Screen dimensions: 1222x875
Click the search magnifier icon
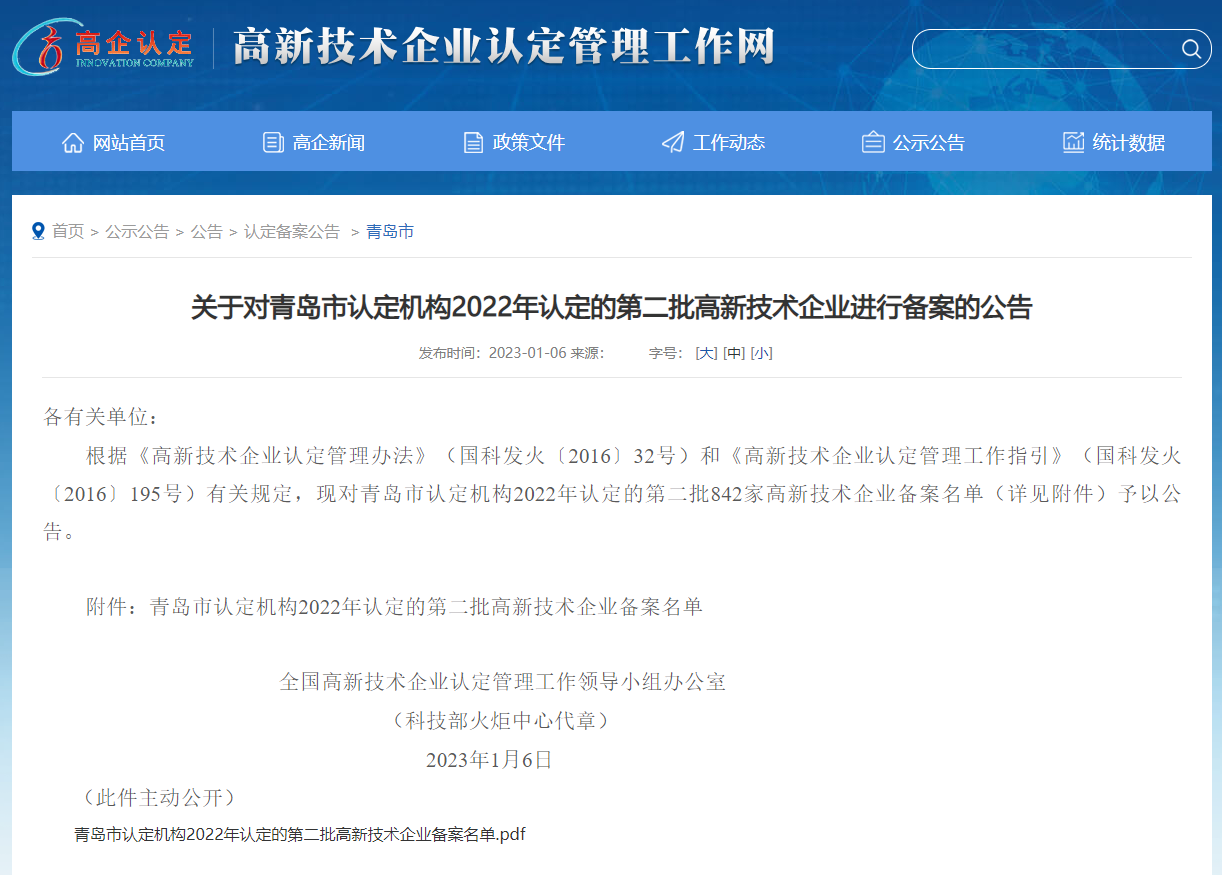tap(1190, 49)
